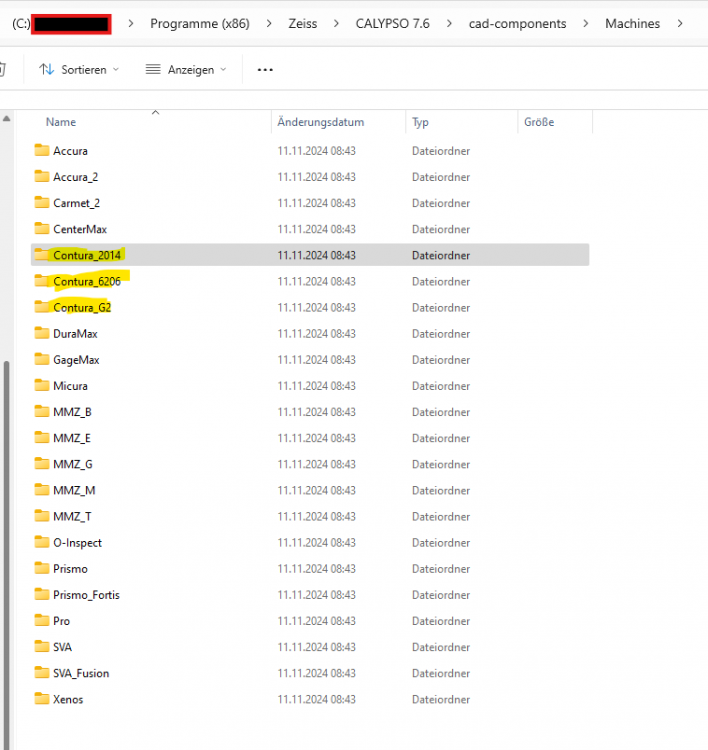Sort by the Name column header

coord(61,122)
